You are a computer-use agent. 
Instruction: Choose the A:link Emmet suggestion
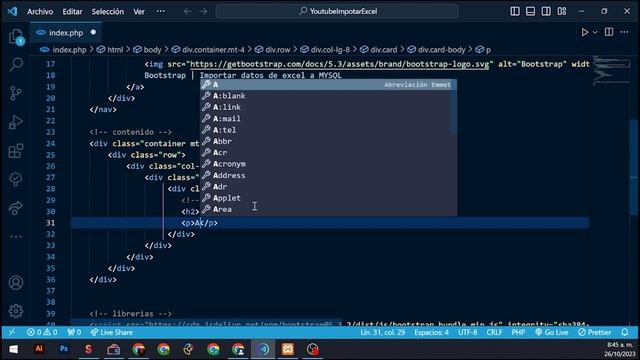[328, 107]
